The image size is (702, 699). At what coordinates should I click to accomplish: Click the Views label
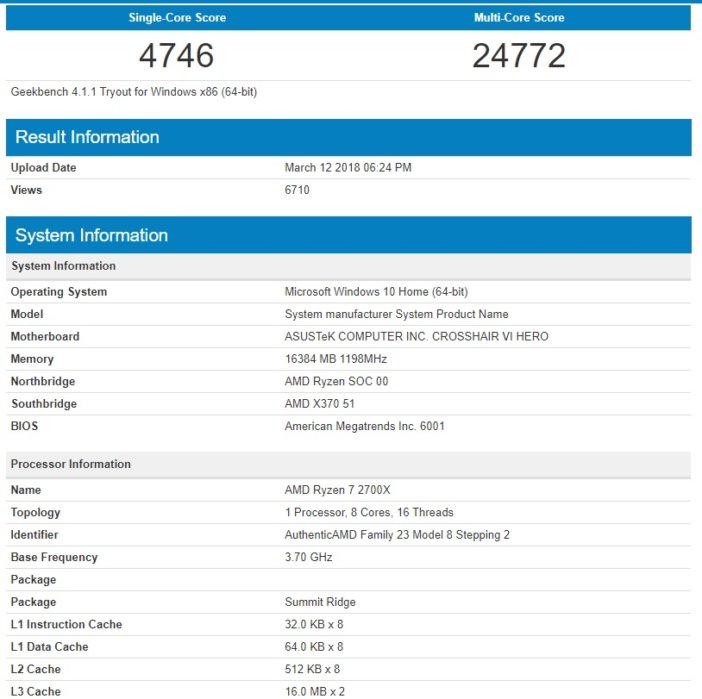pos(26,190)
